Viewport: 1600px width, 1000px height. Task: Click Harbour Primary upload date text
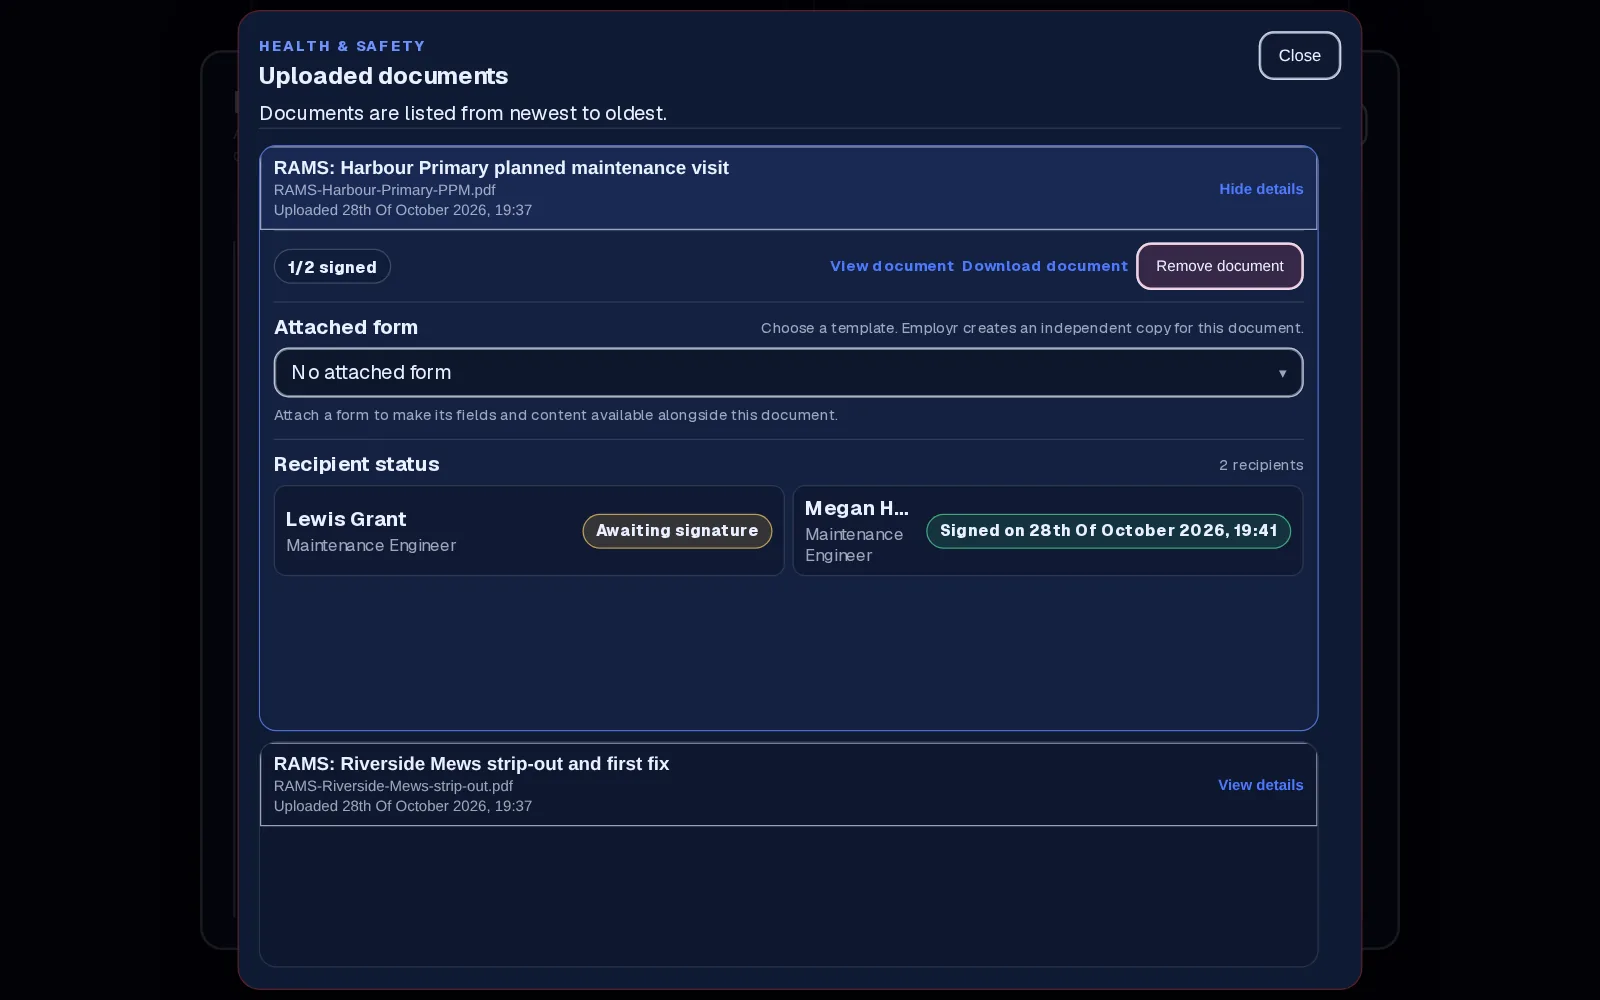click(x=403, y=210)
